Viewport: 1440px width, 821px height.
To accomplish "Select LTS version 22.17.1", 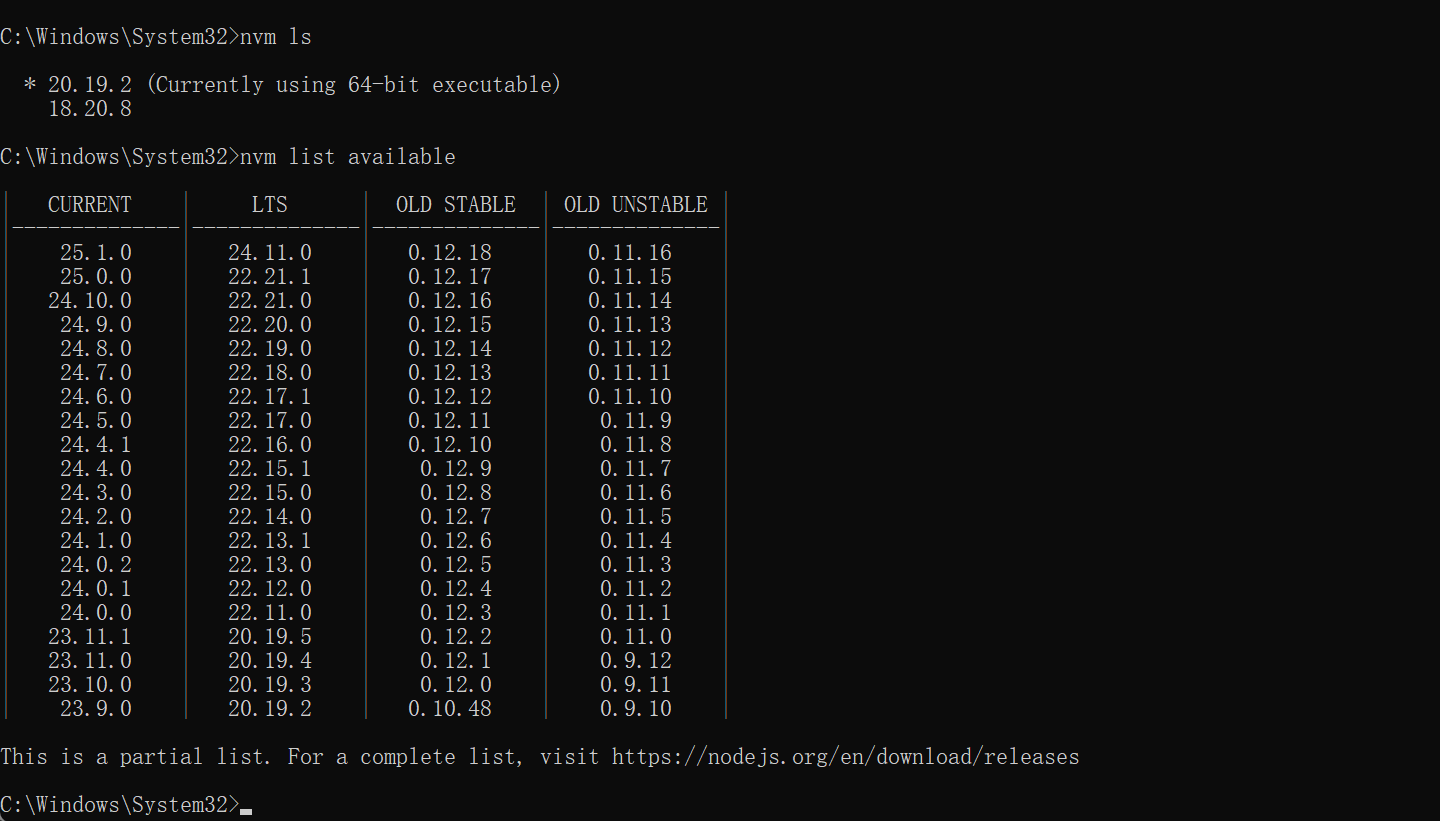I will tap(270, 397).
